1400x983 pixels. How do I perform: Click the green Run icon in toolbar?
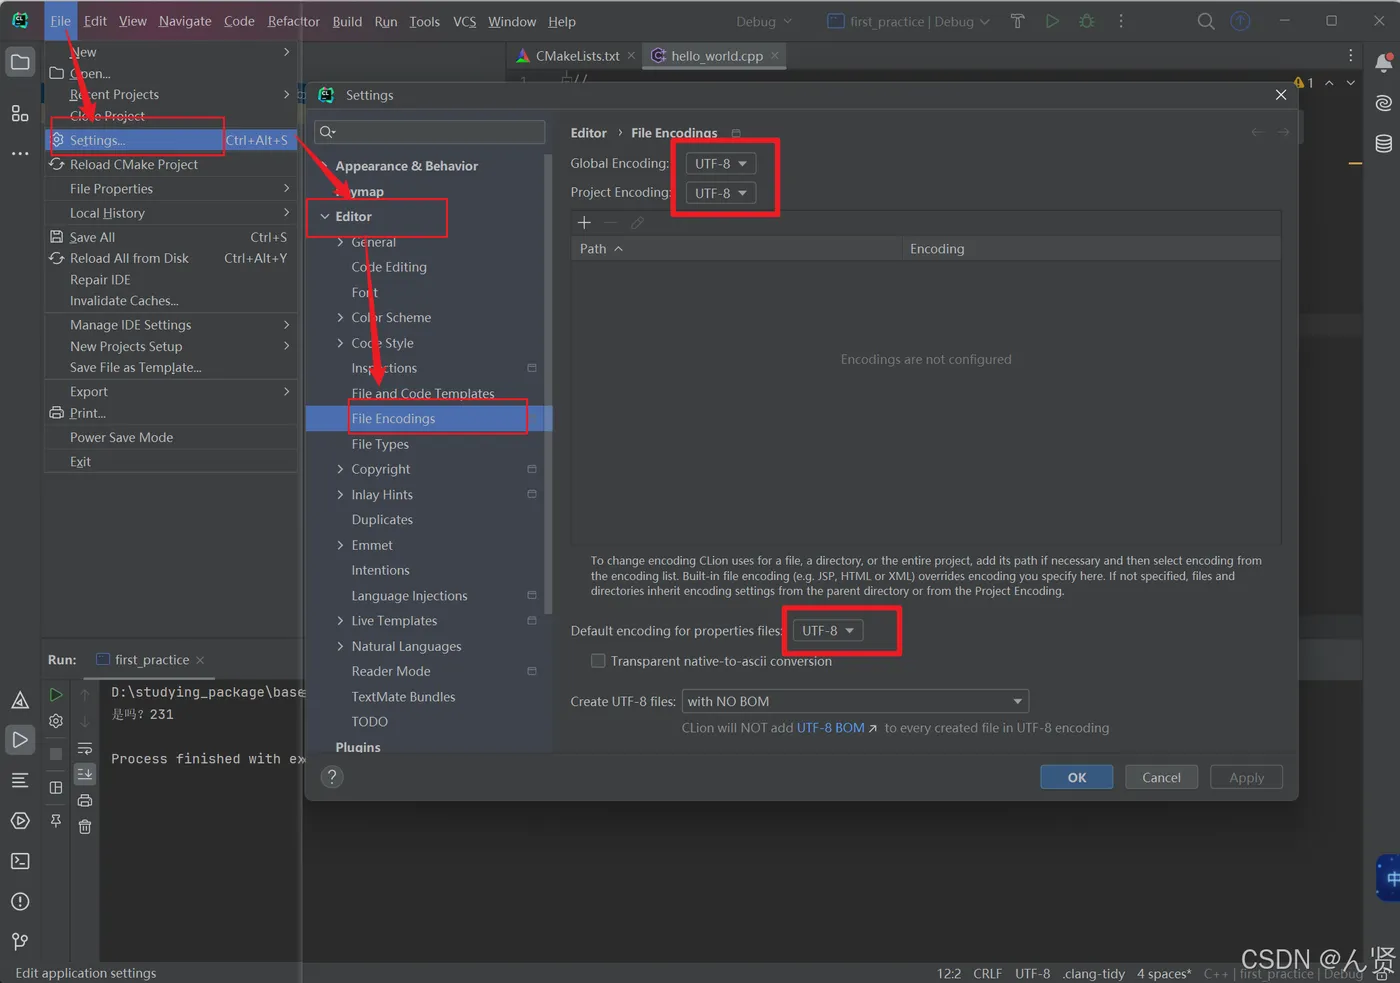point(1052,21)
